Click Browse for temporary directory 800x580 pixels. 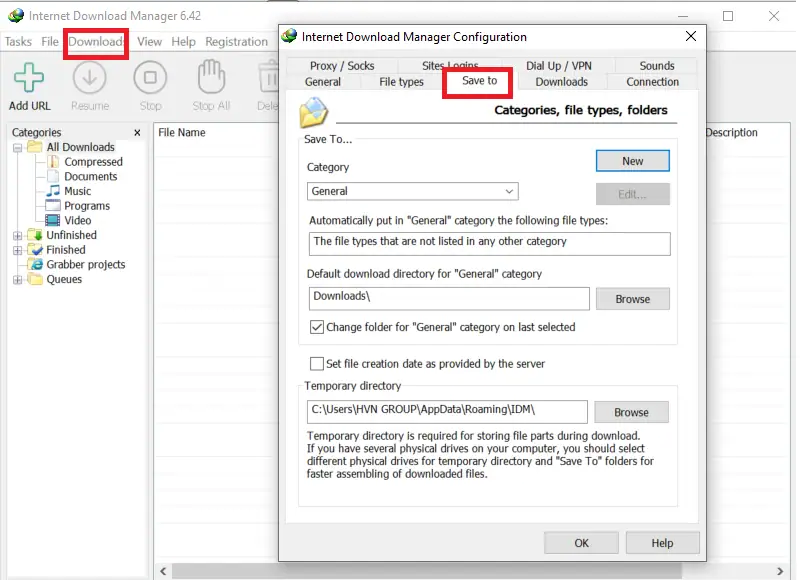pyautogui.click(x=631, y=412)
